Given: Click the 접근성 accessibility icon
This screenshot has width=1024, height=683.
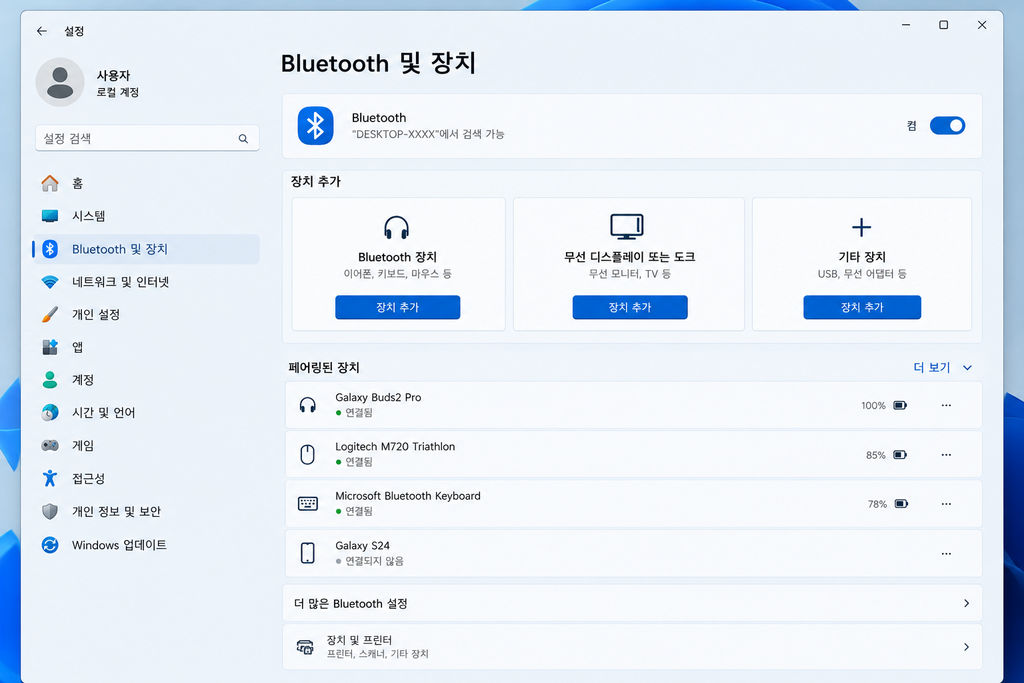Looking at the screenshot, I should click(50, 479).
